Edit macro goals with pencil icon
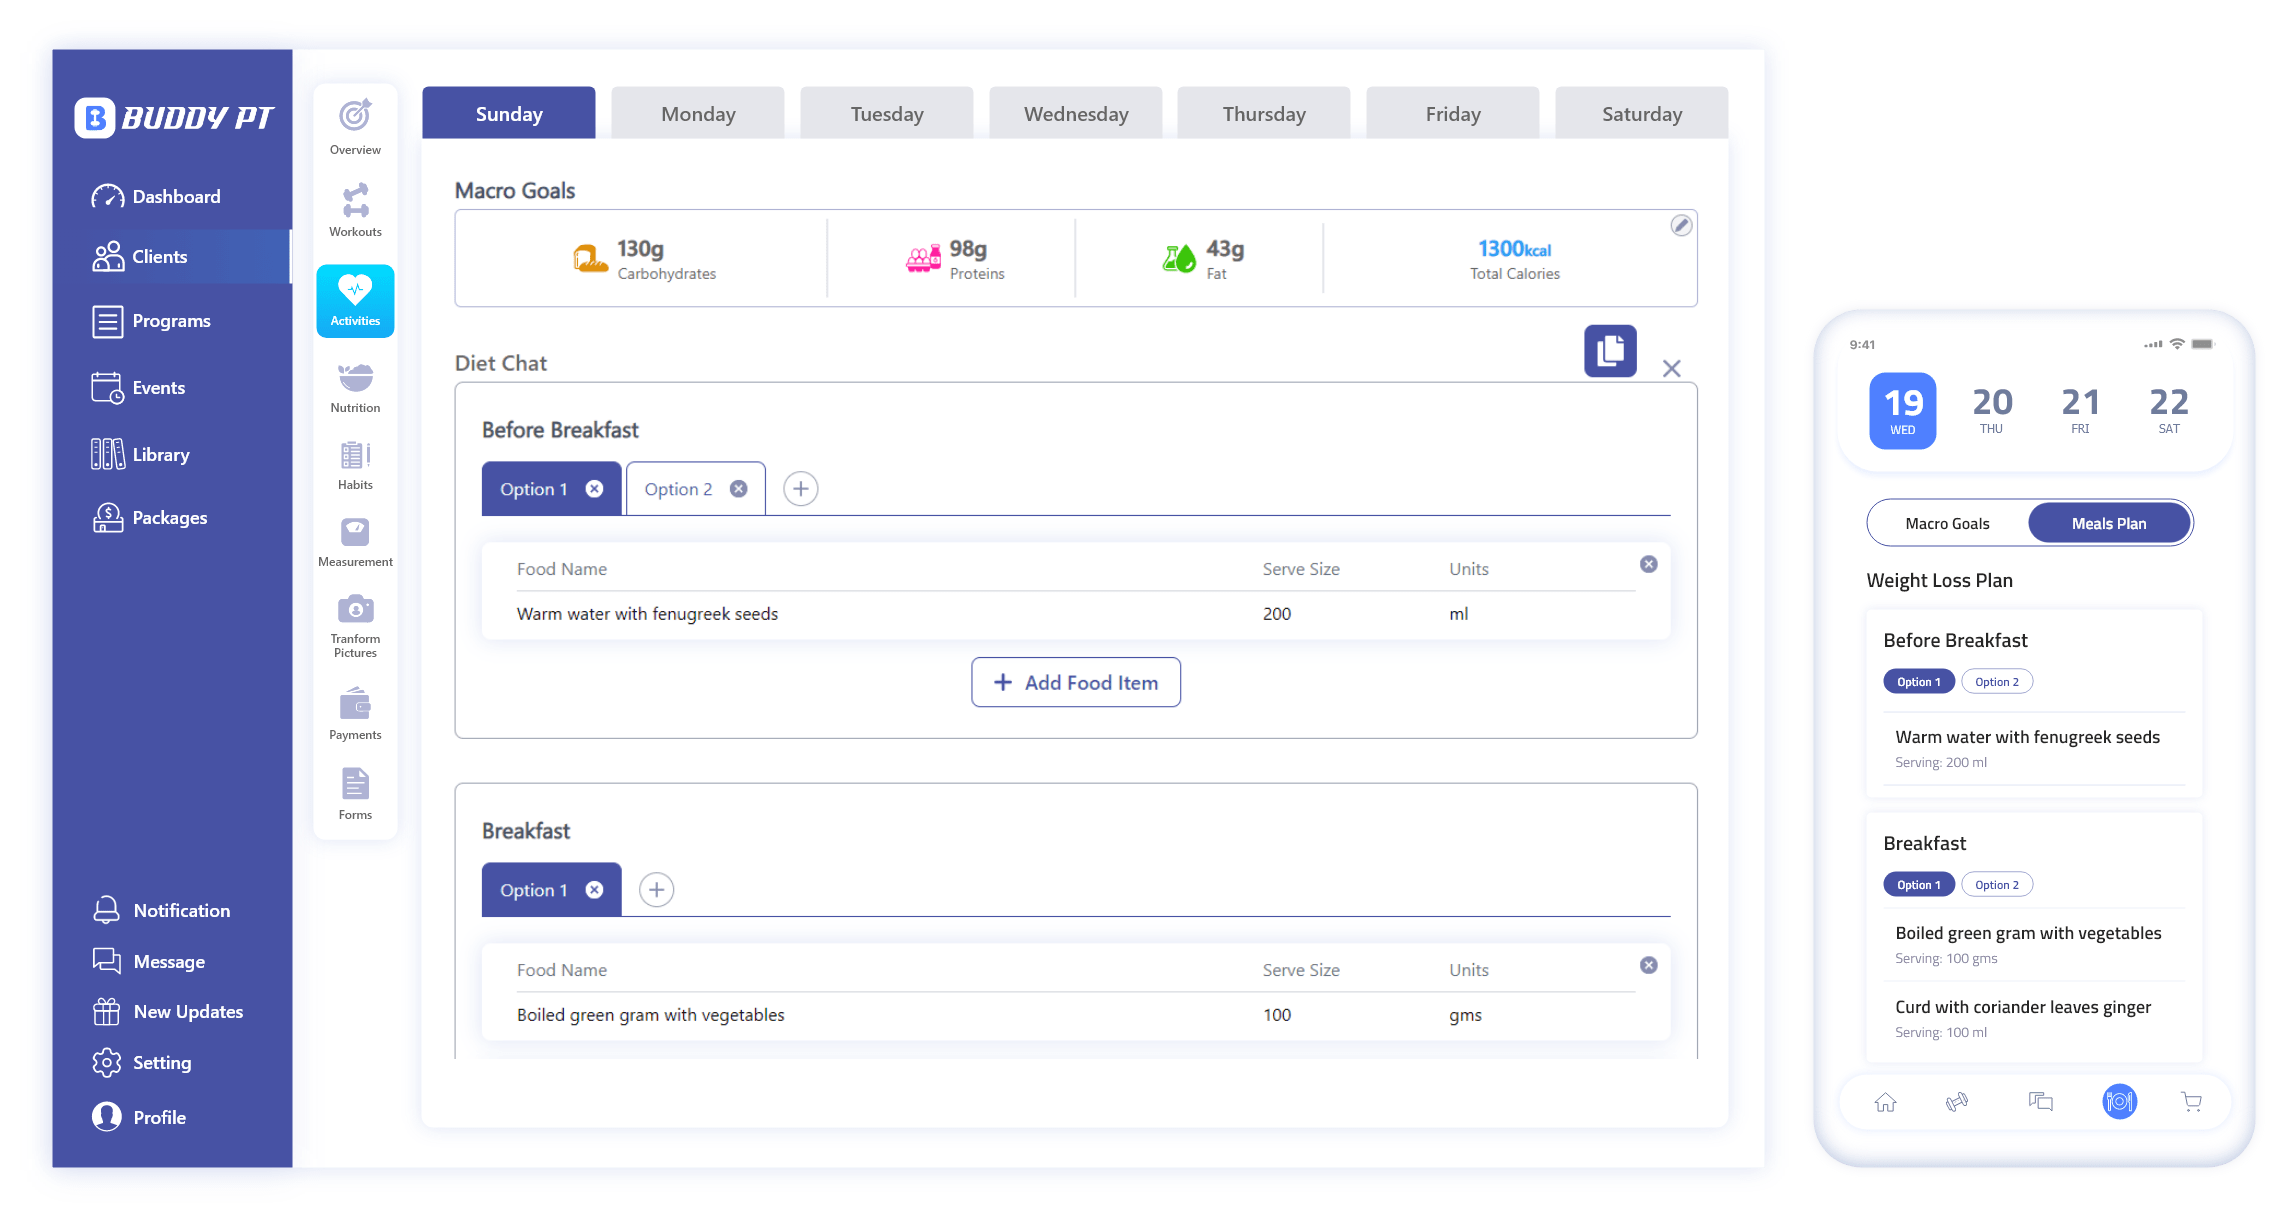The height and width of the screenshot is (1223, 2271). tap(1681, 225)
